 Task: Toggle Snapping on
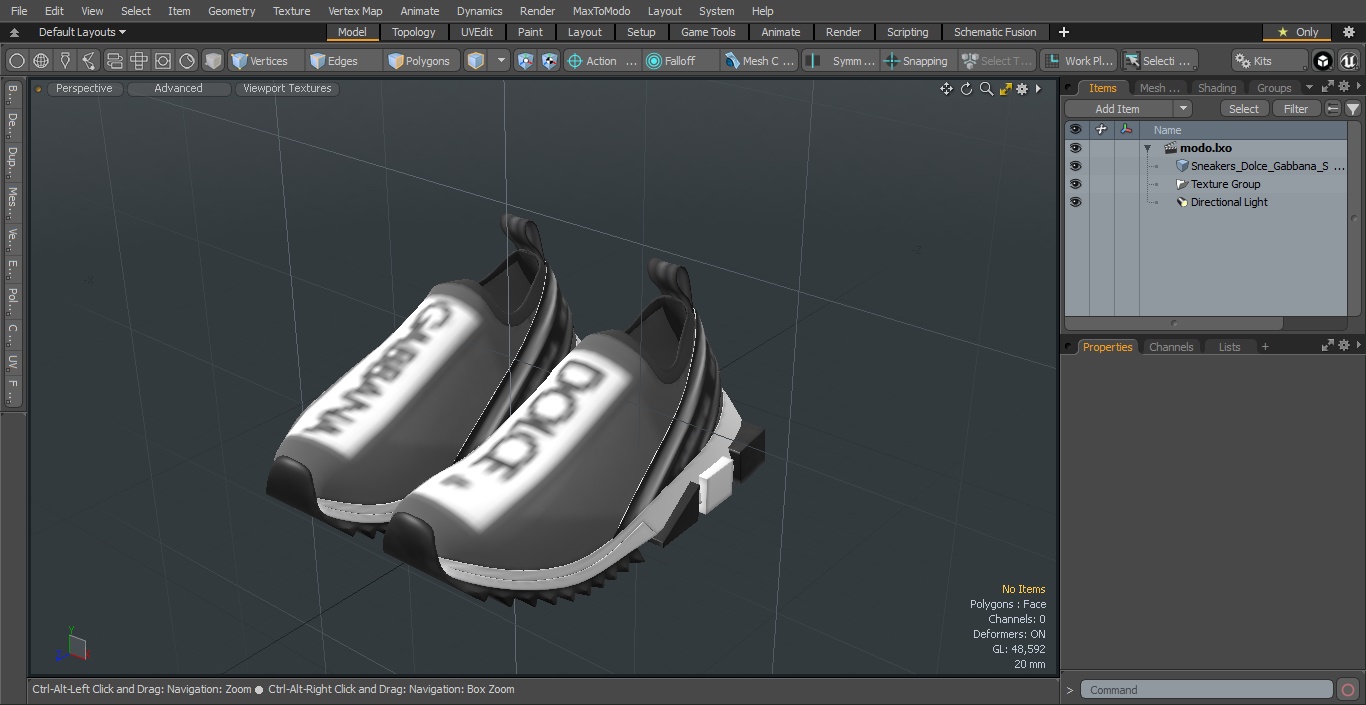coord(917,61)
